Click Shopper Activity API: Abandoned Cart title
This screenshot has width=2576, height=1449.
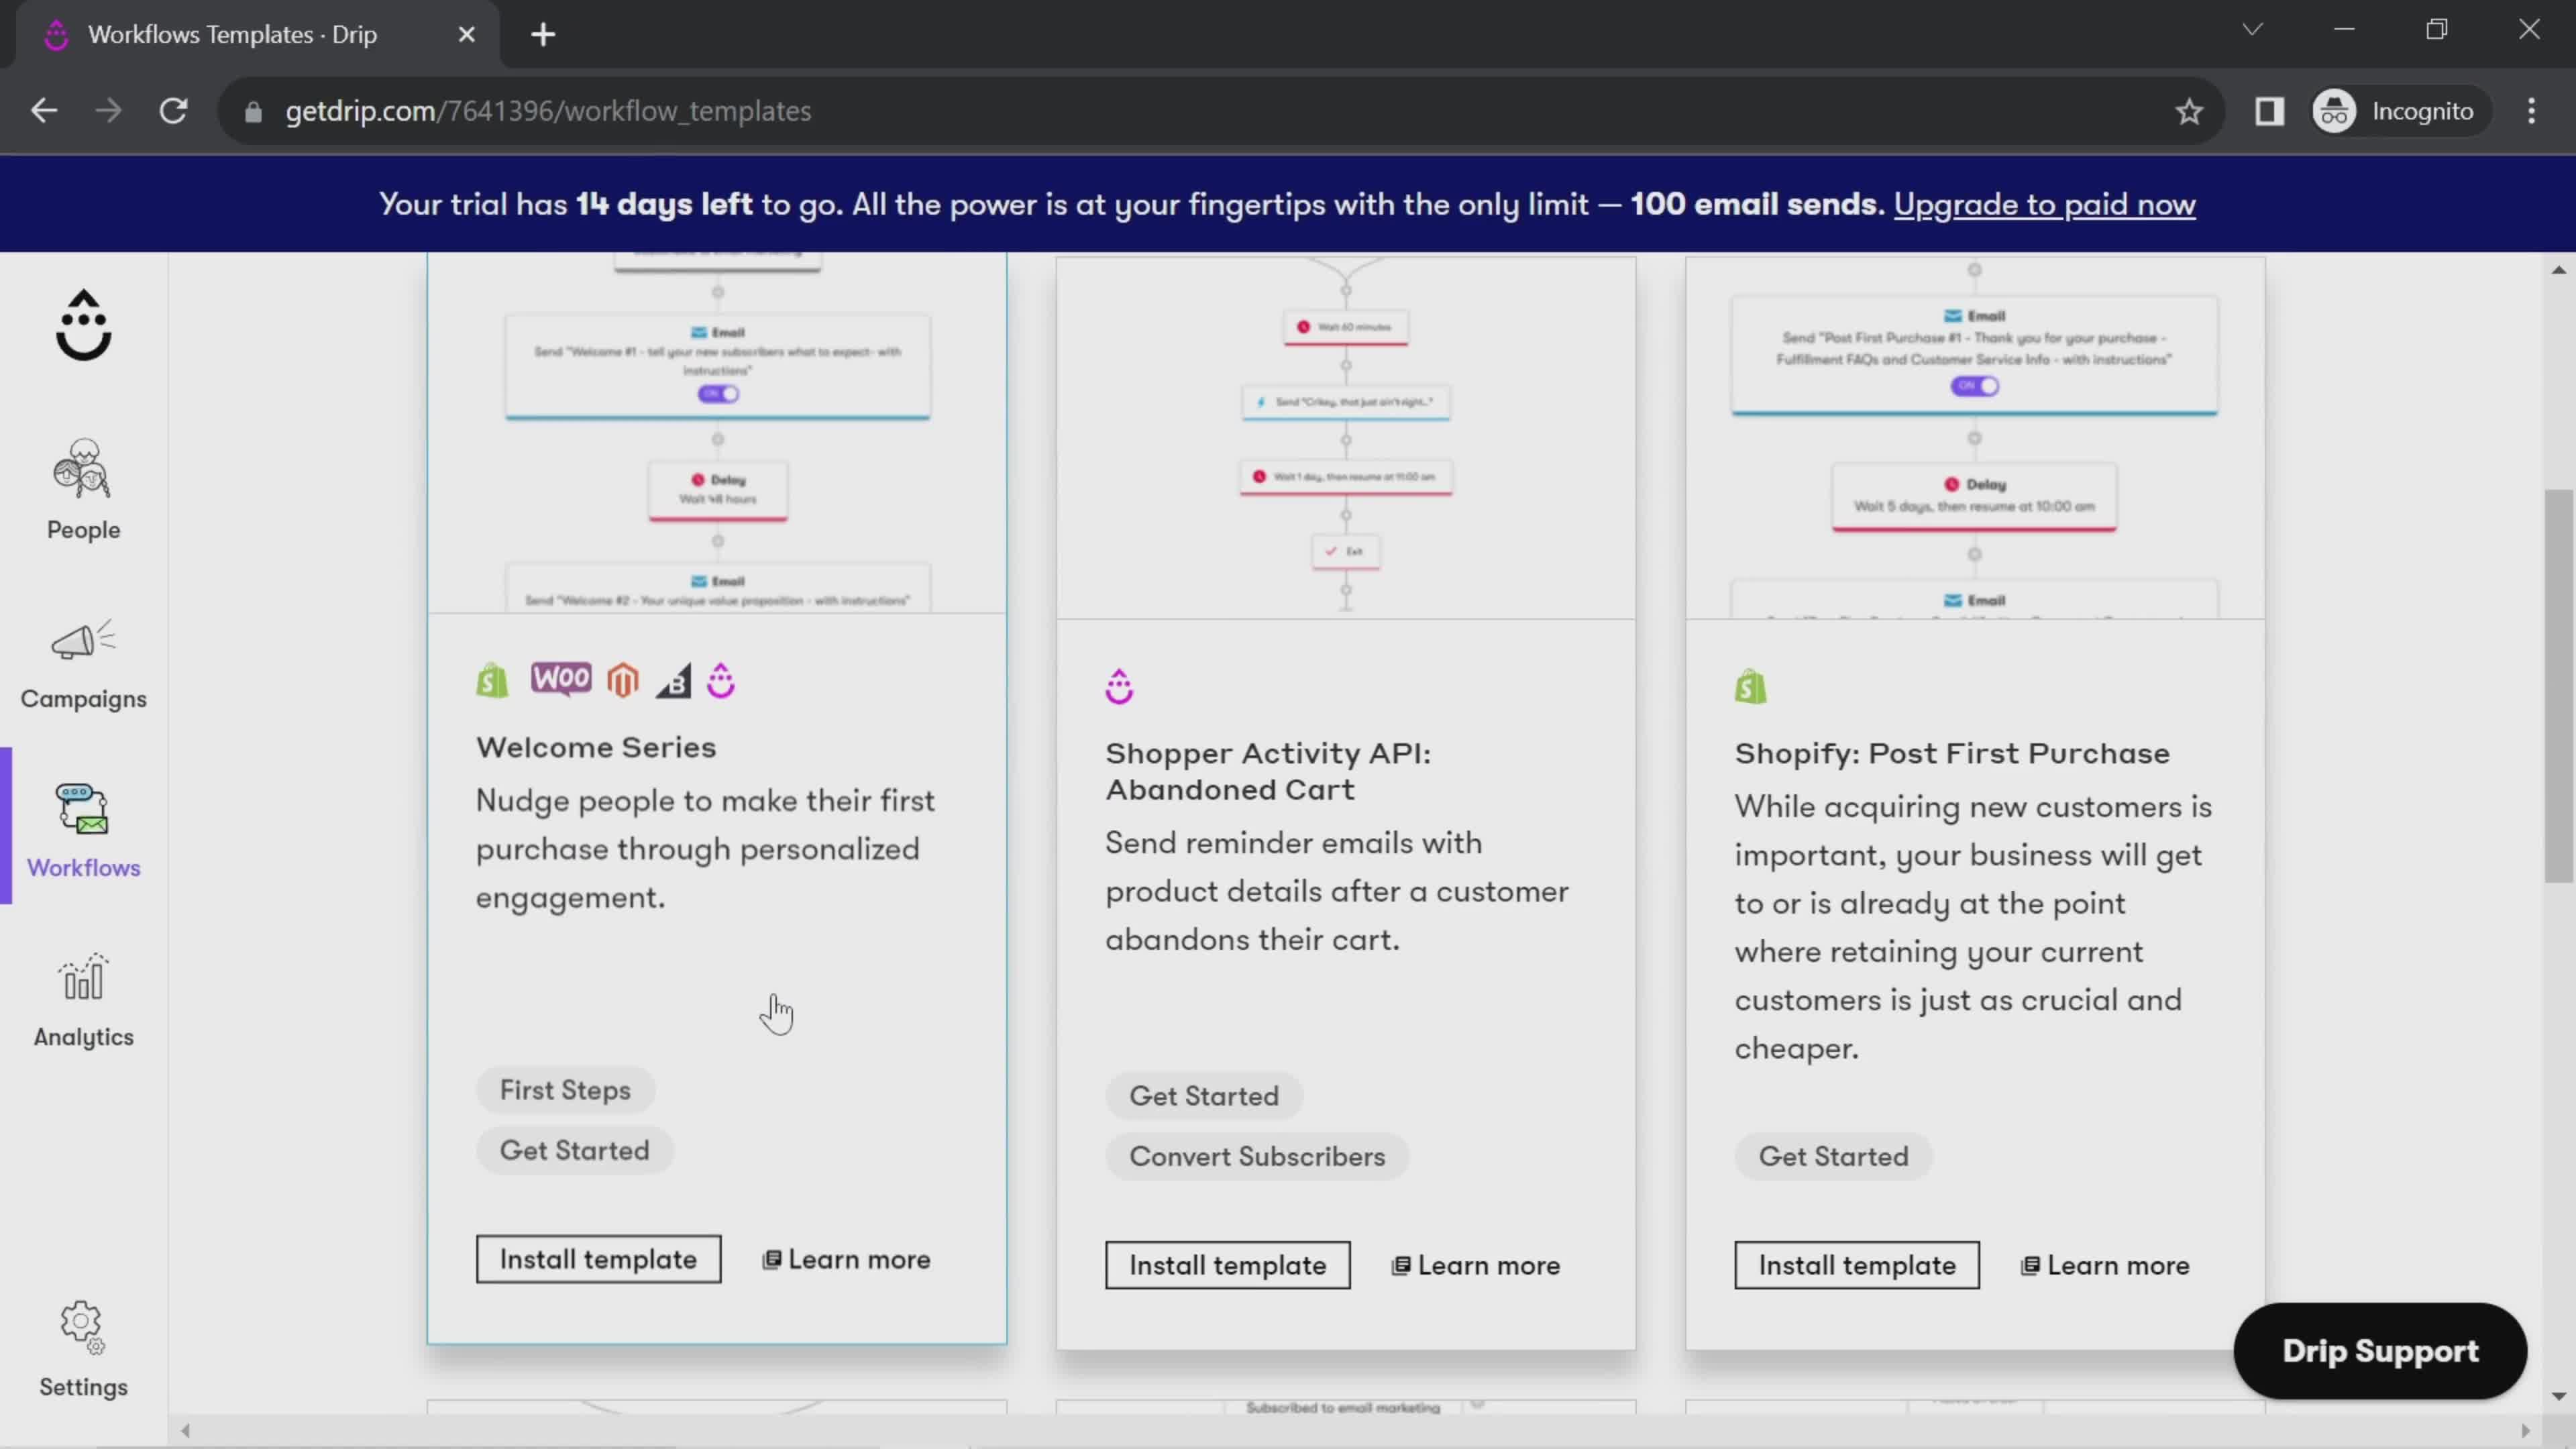[1268, 771]
